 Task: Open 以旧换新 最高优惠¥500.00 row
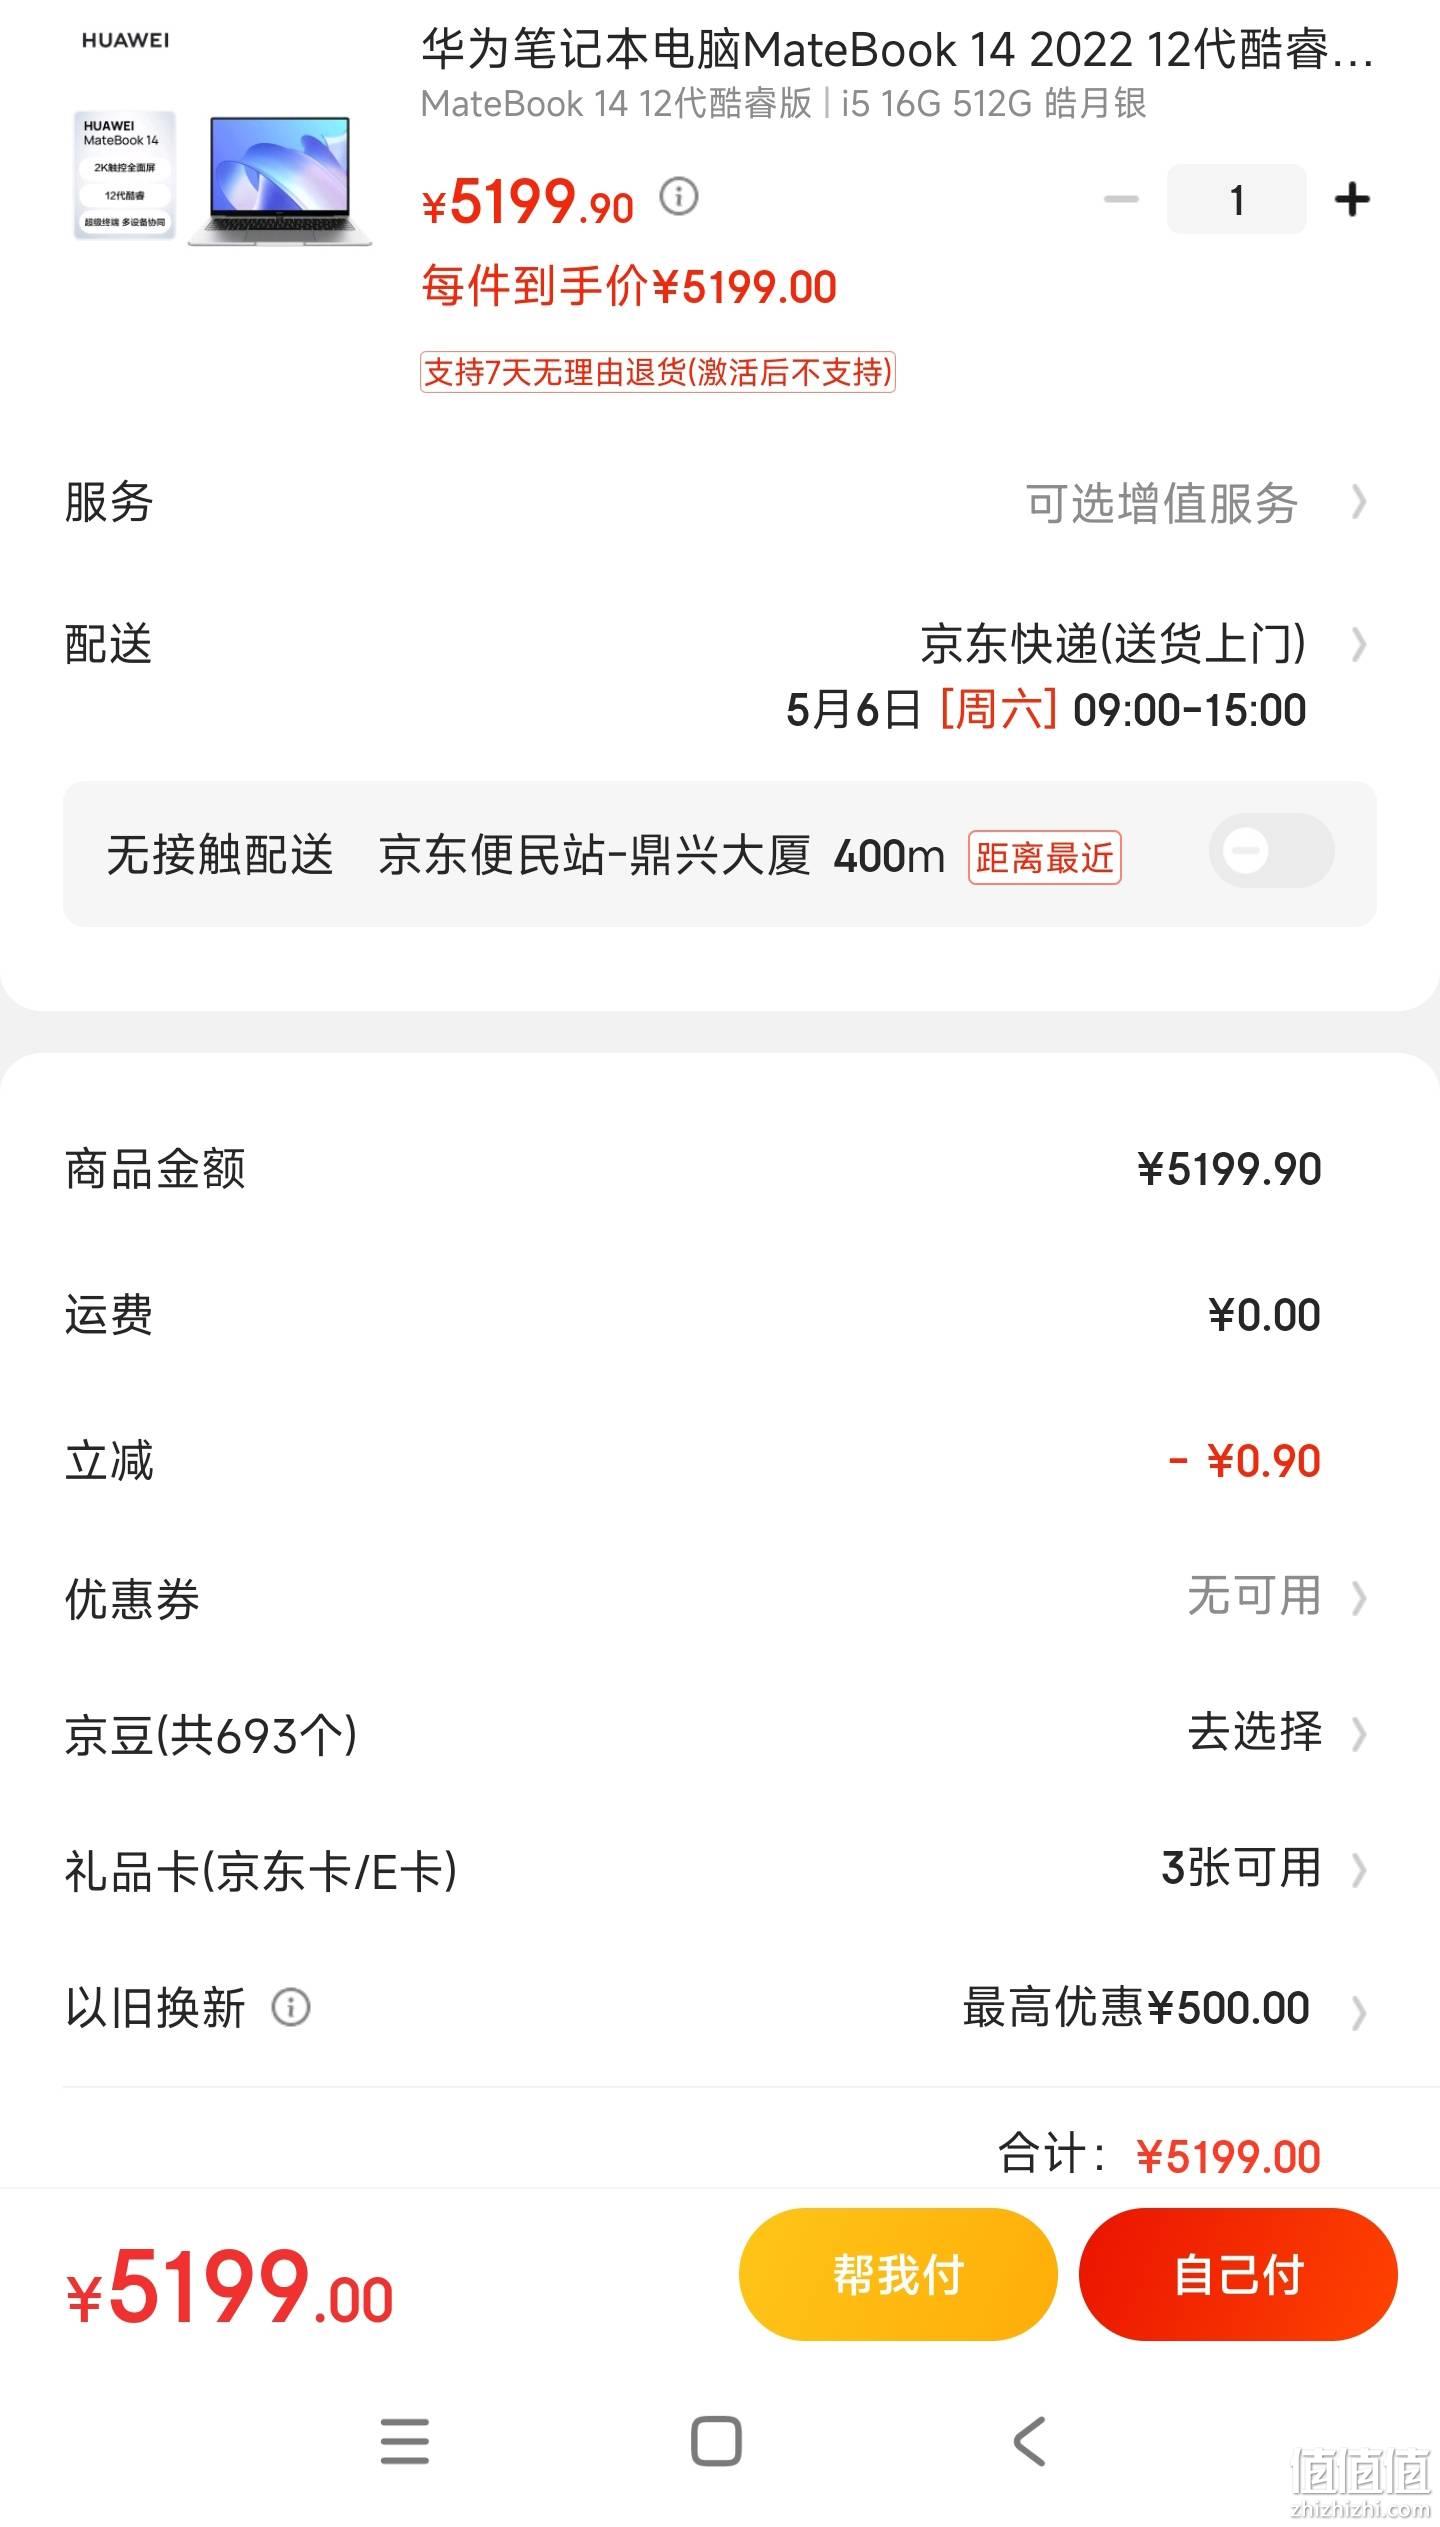click(719, 2008)
